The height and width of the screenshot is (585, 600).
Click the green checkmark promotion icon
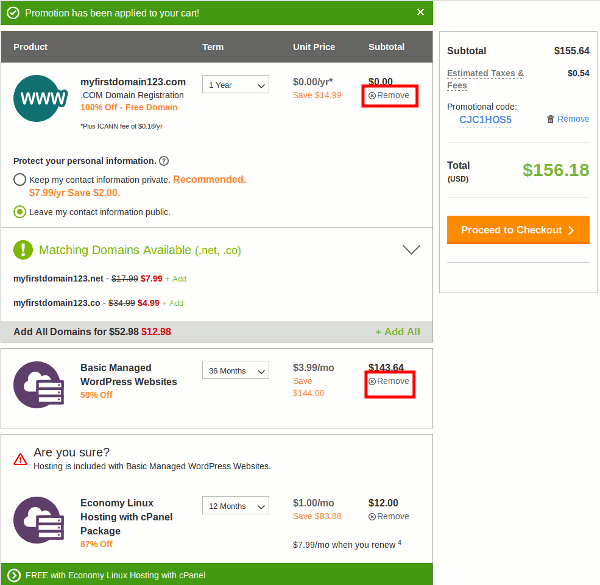pyautogui.click(x=13, y=13)
